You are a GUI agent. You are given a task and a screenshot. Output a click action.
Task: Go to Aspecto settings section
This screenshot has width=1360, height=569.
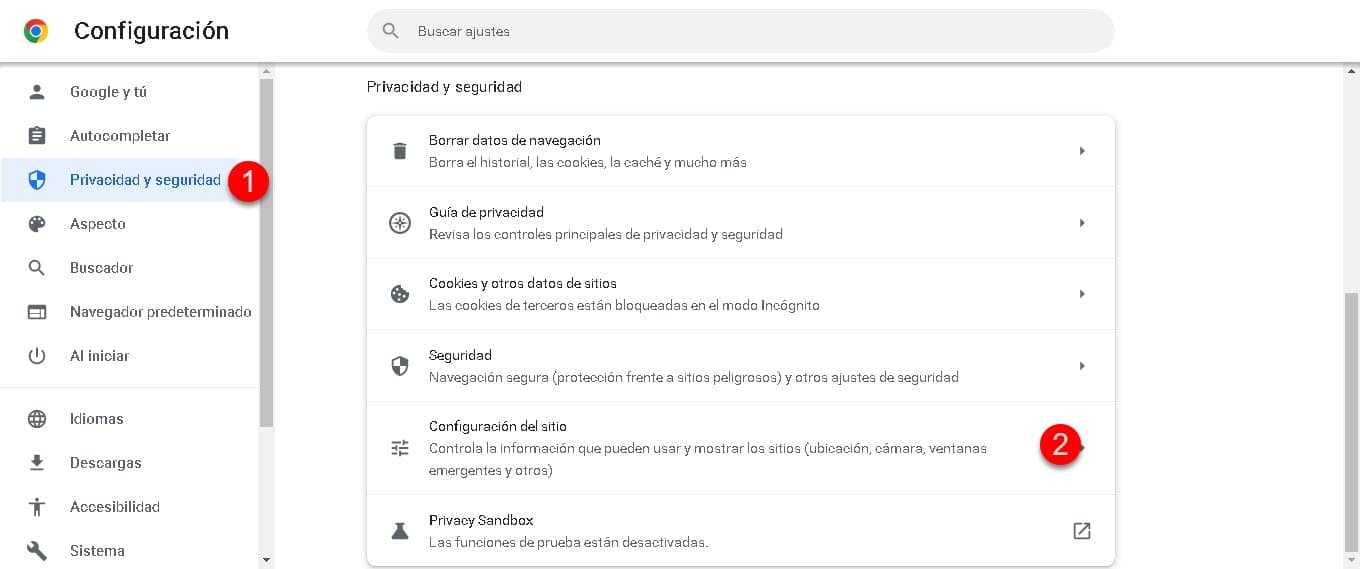[98, 224]
